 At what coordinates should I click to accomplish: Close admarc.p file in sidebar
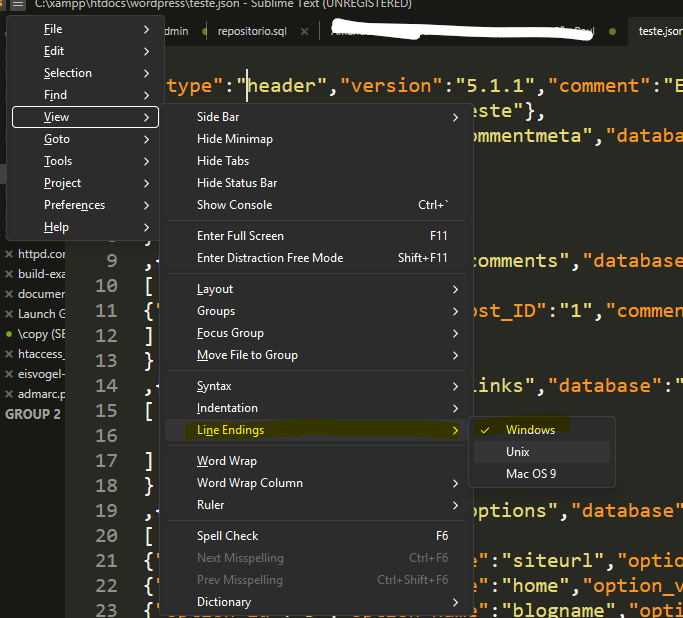[x=9, y=394]
